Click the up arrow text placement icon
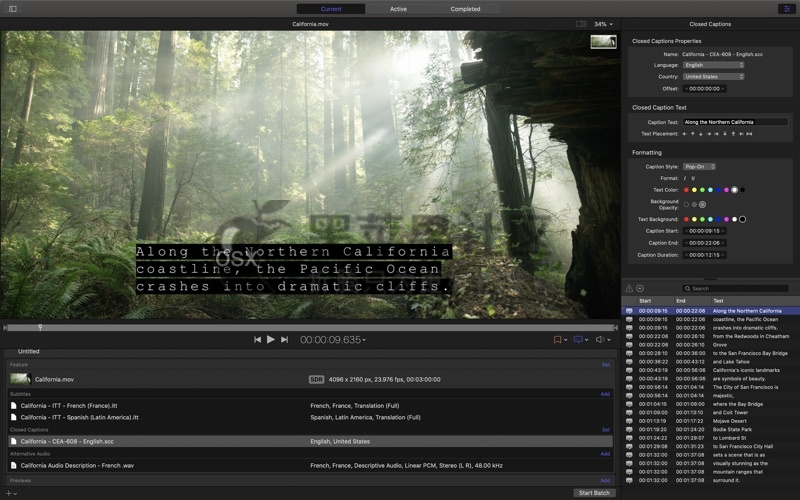The image size is (800, 500). pyautogui.click(x=692, y=134)
